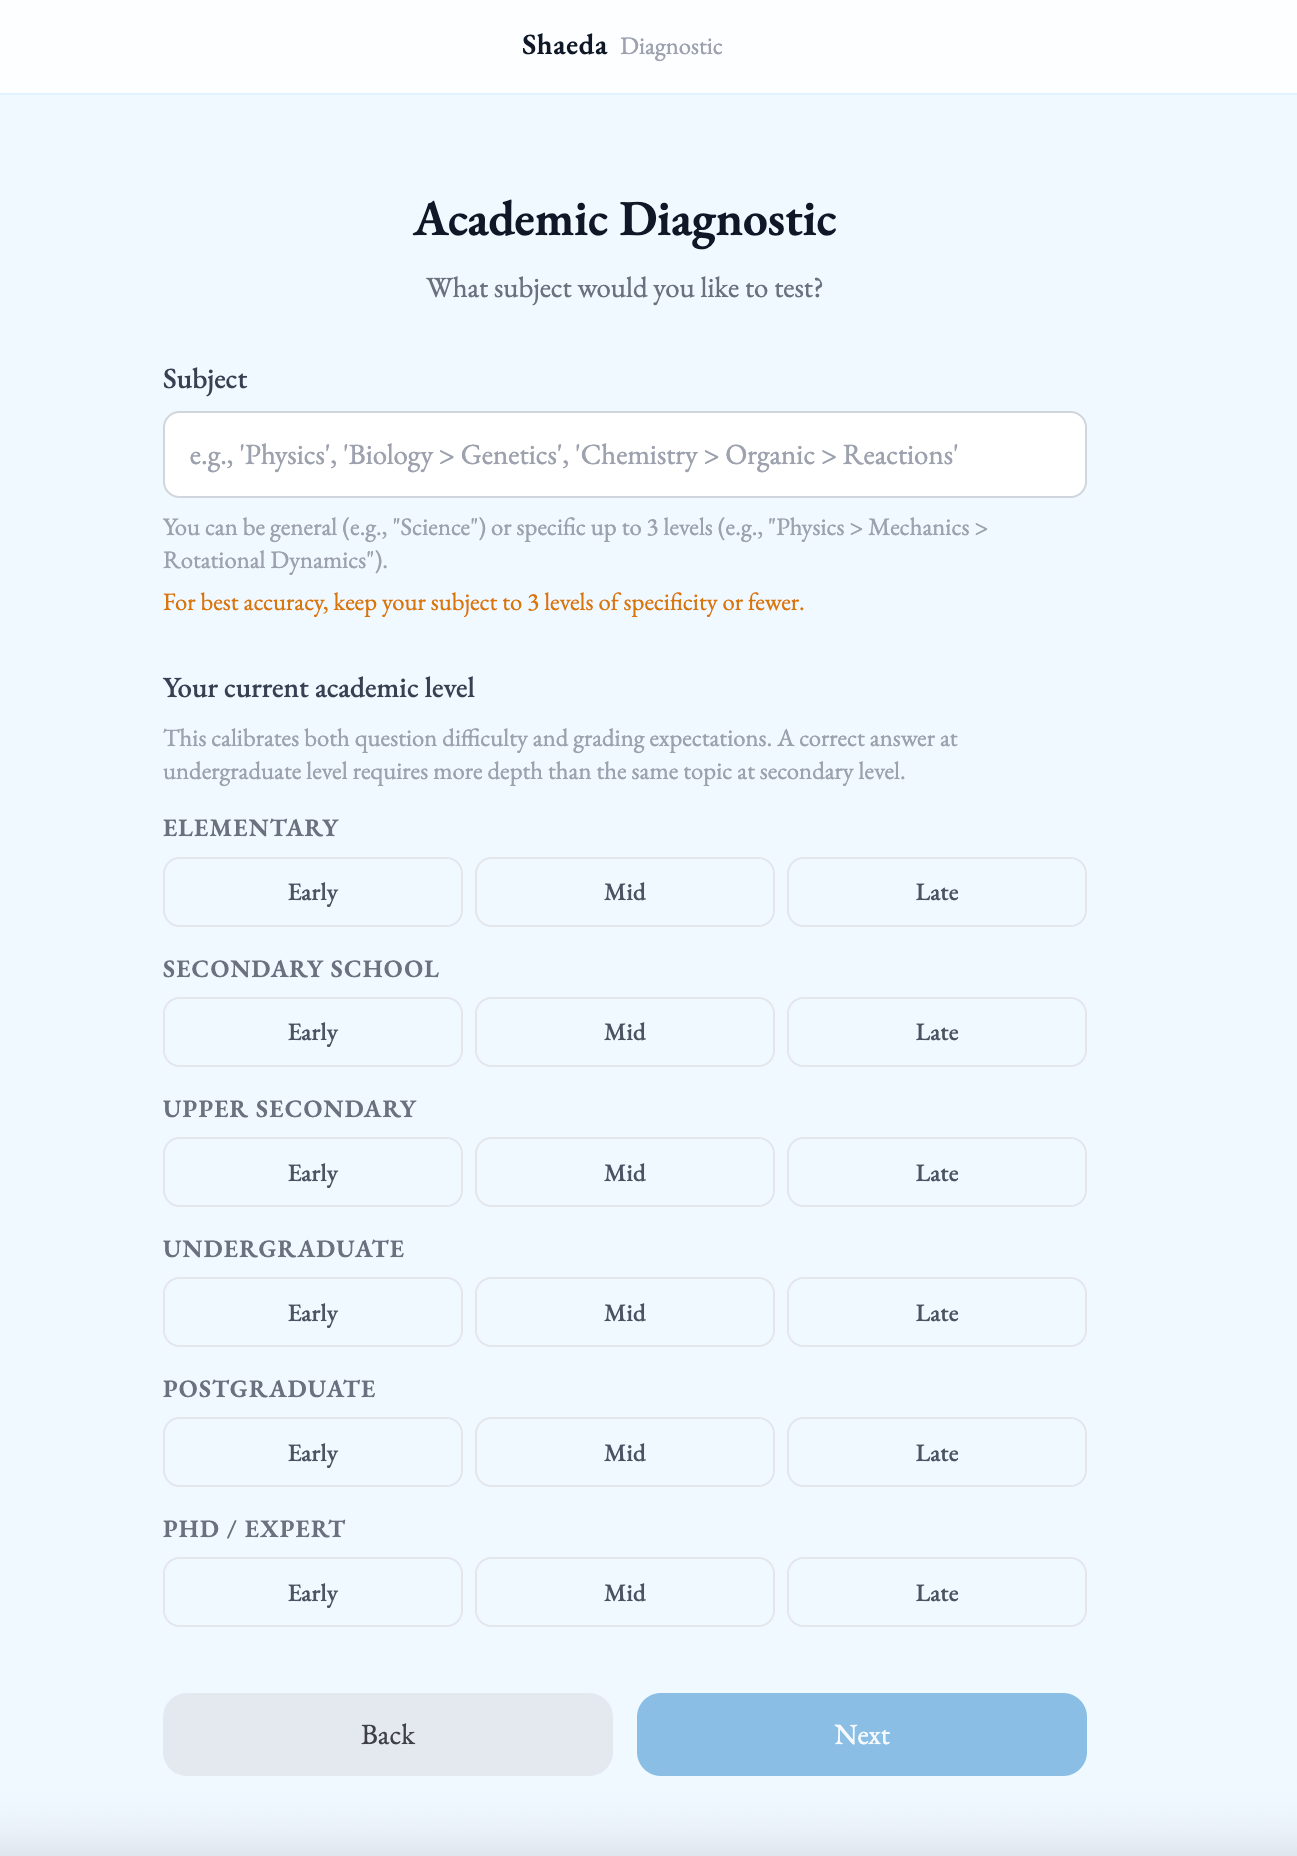Select Late under Undergraduate

click(936, 1312)
